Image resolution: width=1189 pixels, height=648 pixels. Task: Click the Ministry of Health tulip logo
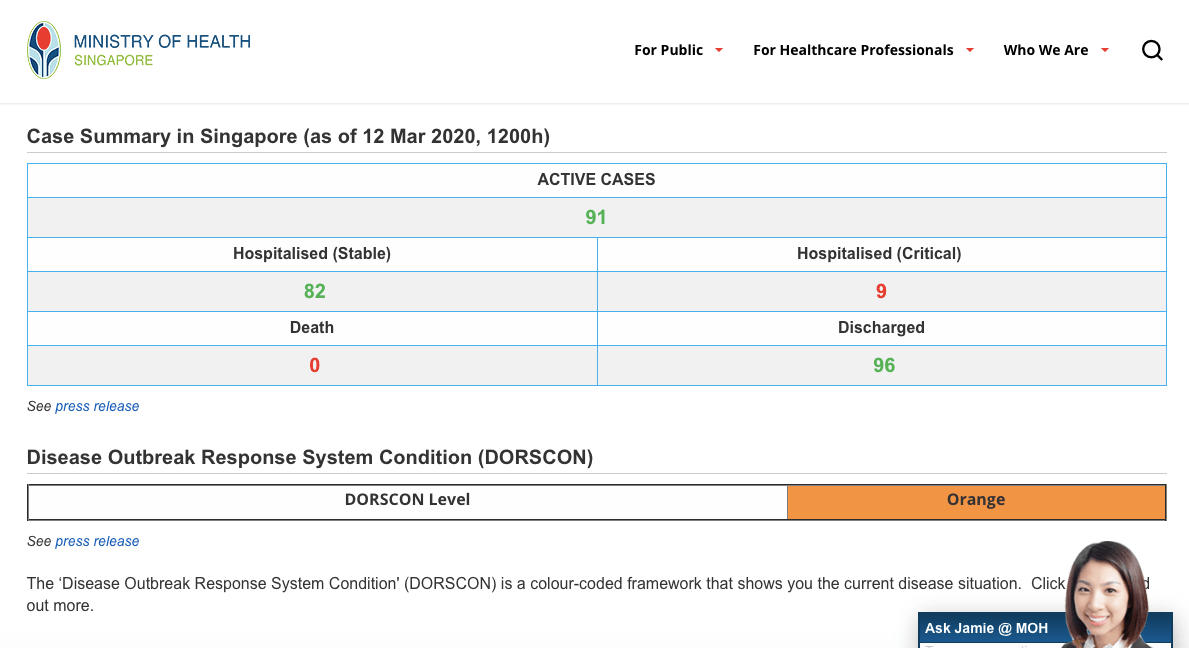(x=44, y=50)
